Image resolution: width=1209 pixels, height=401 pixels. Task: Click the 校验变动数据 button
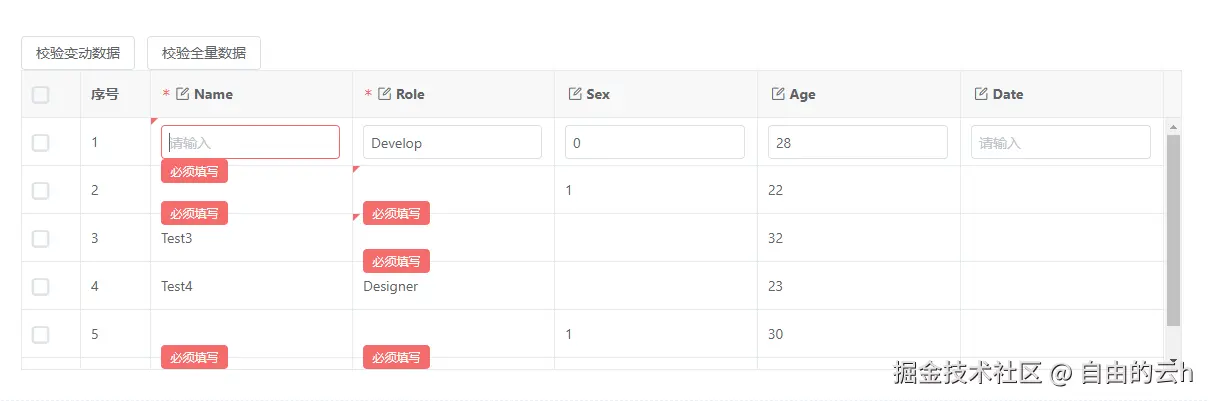(x=78, y=53)
